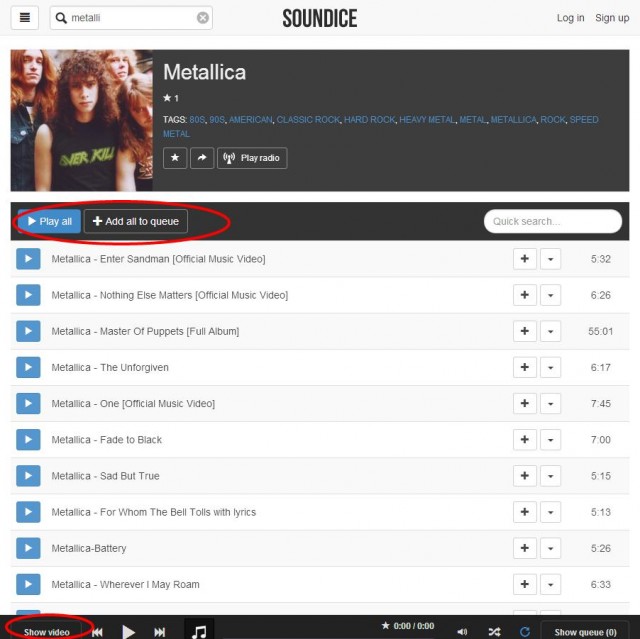The image size is (640, 639).
Task: Expand options dropdown for Sad But True
Action: (551, 476)
